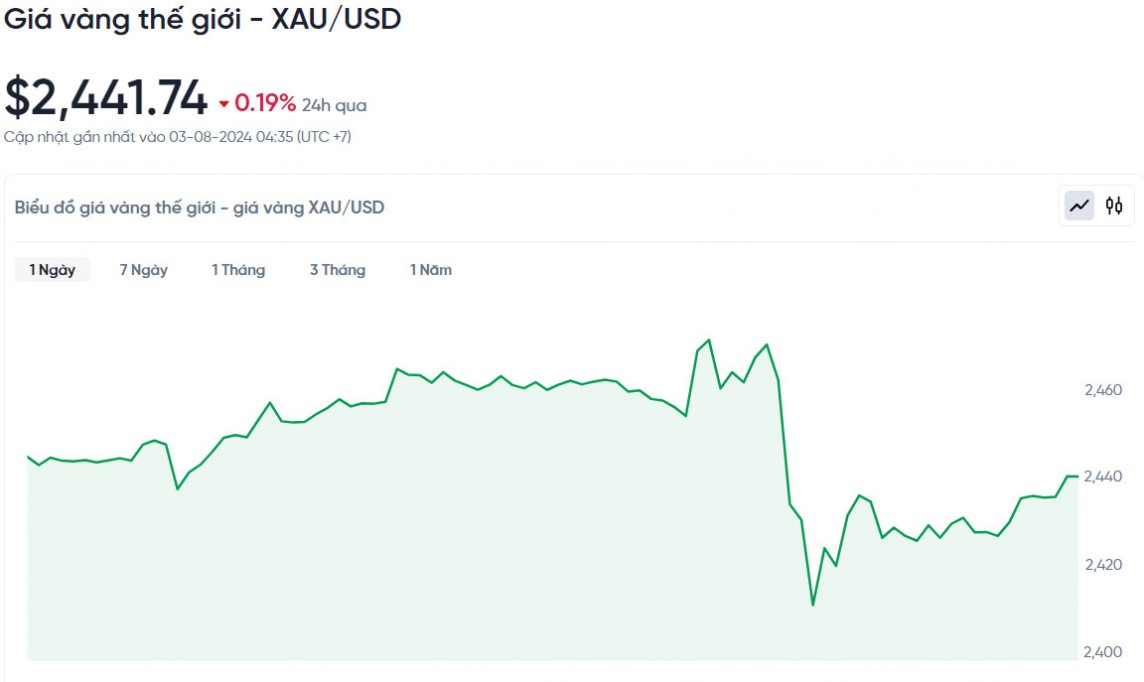This screenshot has width=1144, height=682.
Task: Click the 2,460 y-axis label
Action: [x=1103, y=390]
